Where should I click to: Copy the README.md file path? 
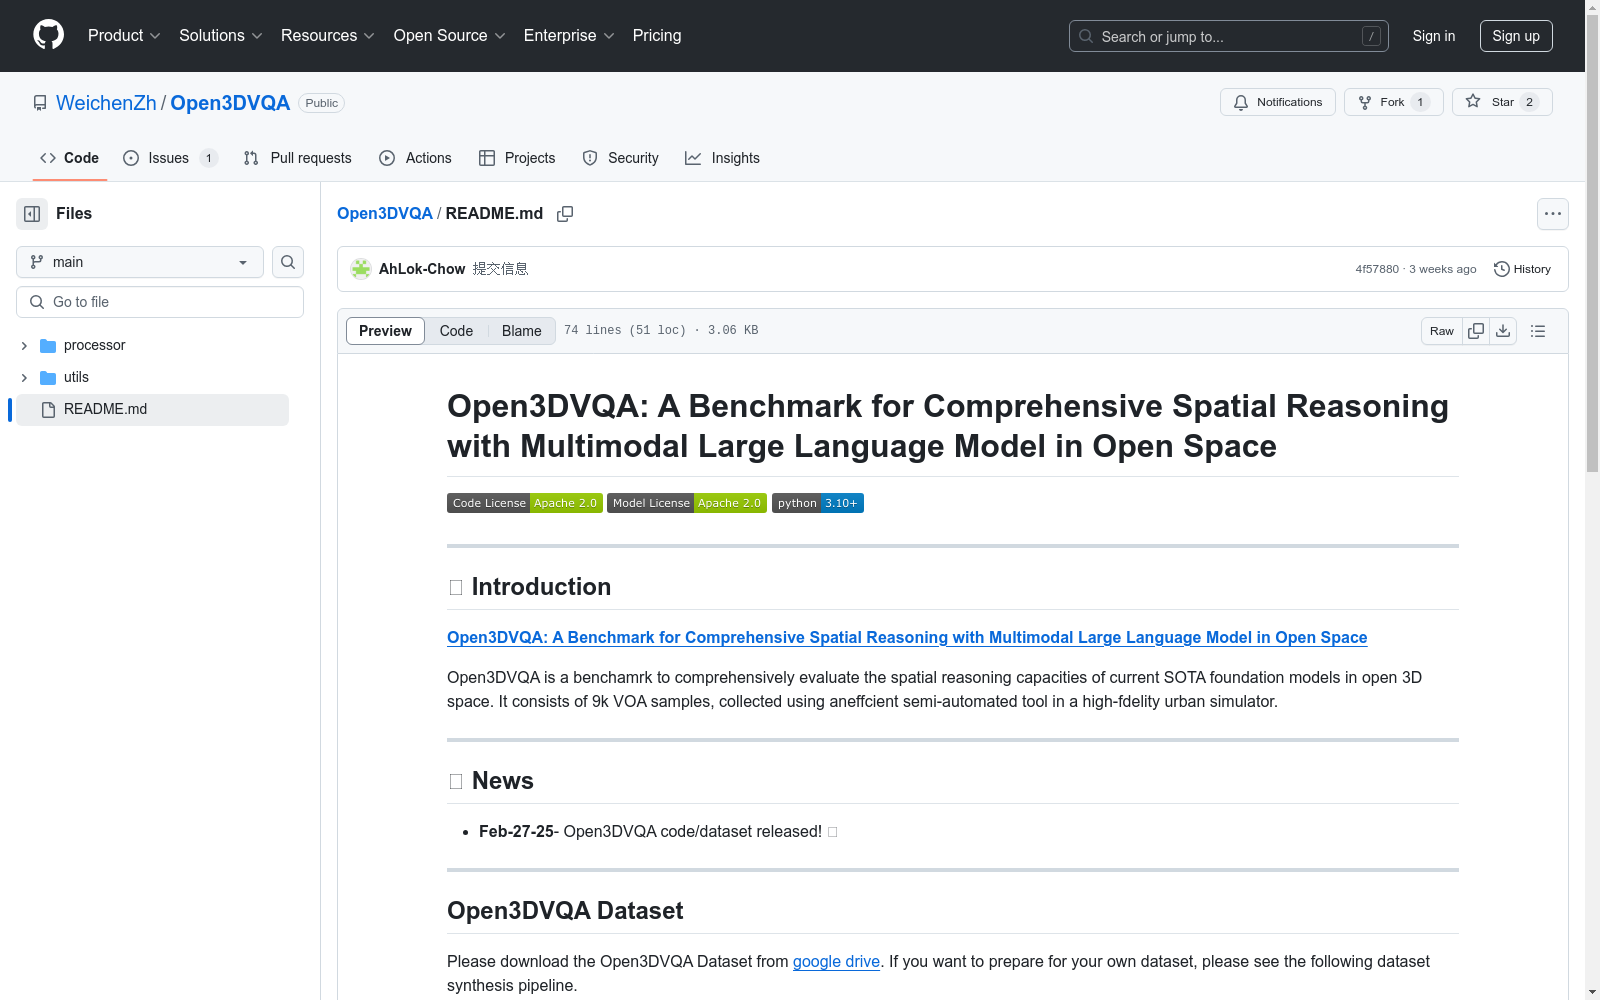point(565,214)
